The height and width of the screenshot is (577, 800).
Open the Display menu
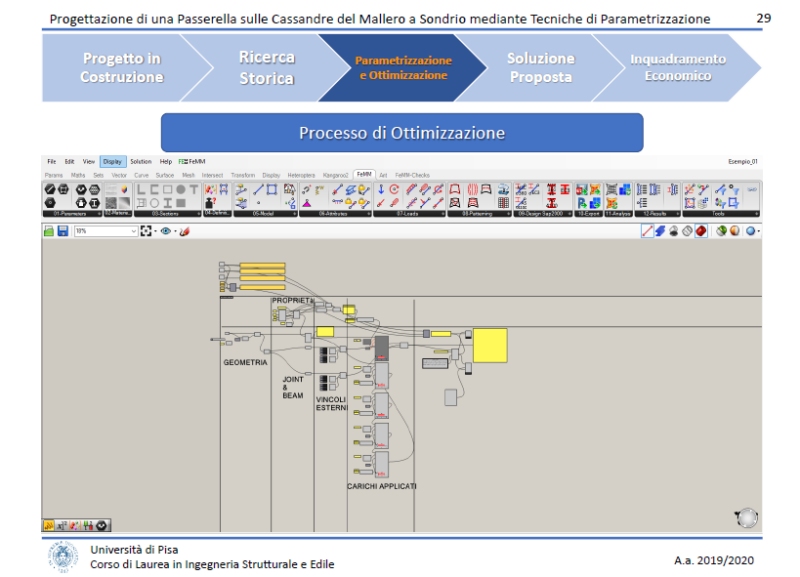tap(112, 161)
